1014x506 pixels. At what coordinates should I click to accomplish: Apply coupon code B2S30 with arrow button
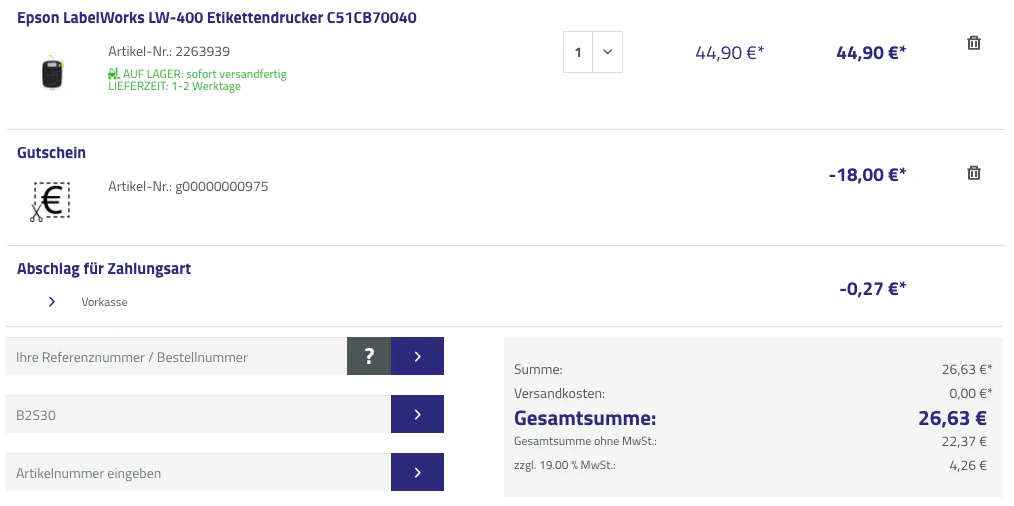(x=417, y=414)
